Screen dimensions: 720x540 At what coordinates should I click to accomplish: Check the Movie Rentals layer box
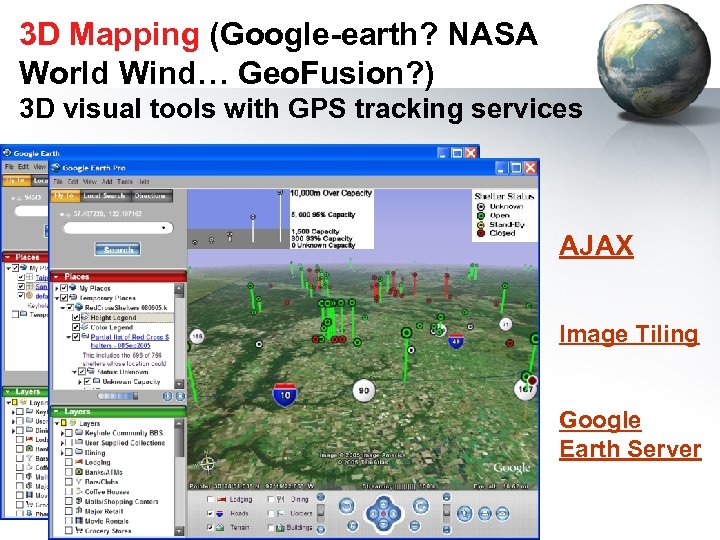coord(68,521)
